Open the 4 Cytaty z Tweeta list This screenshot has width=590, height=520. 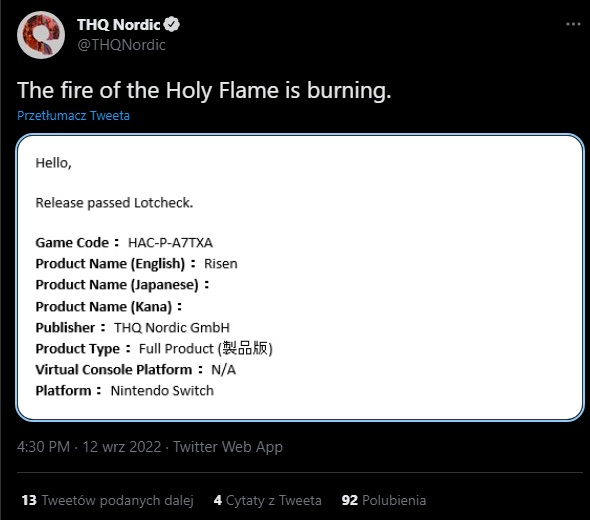(x=268, y=500)
